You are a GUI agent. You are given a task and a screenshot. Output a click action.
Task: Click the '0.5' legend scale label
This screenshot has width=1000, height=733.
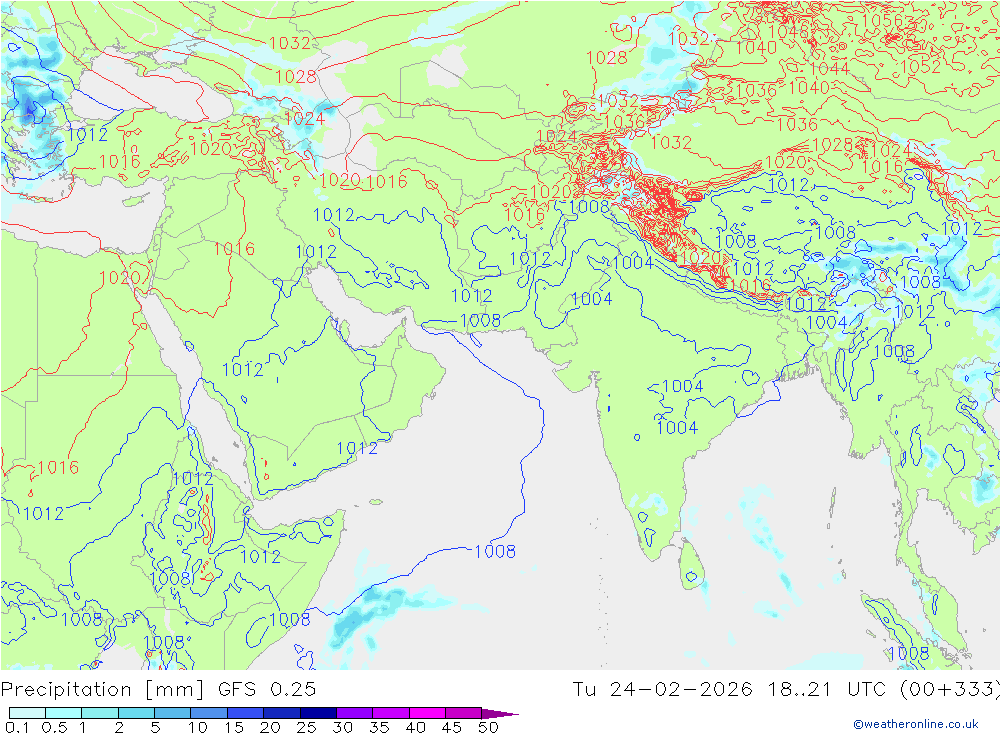[54, 727]
